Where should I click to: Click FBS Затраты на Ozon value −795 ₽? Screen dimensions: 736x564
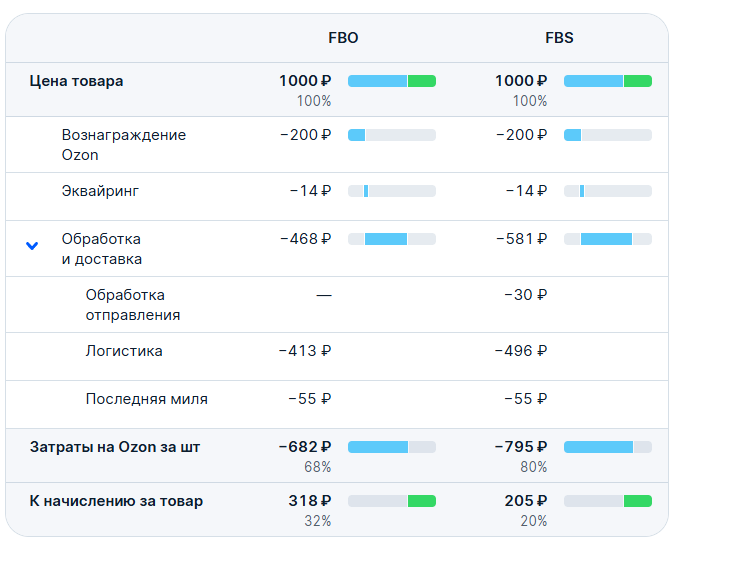click(x=521, y=447)
